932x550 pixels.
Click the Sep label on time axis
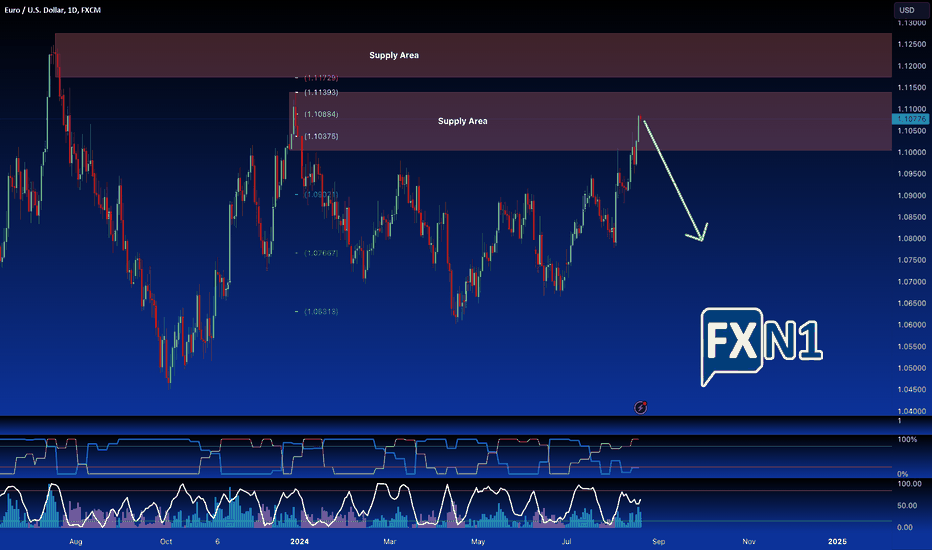(x=659, y=542)
